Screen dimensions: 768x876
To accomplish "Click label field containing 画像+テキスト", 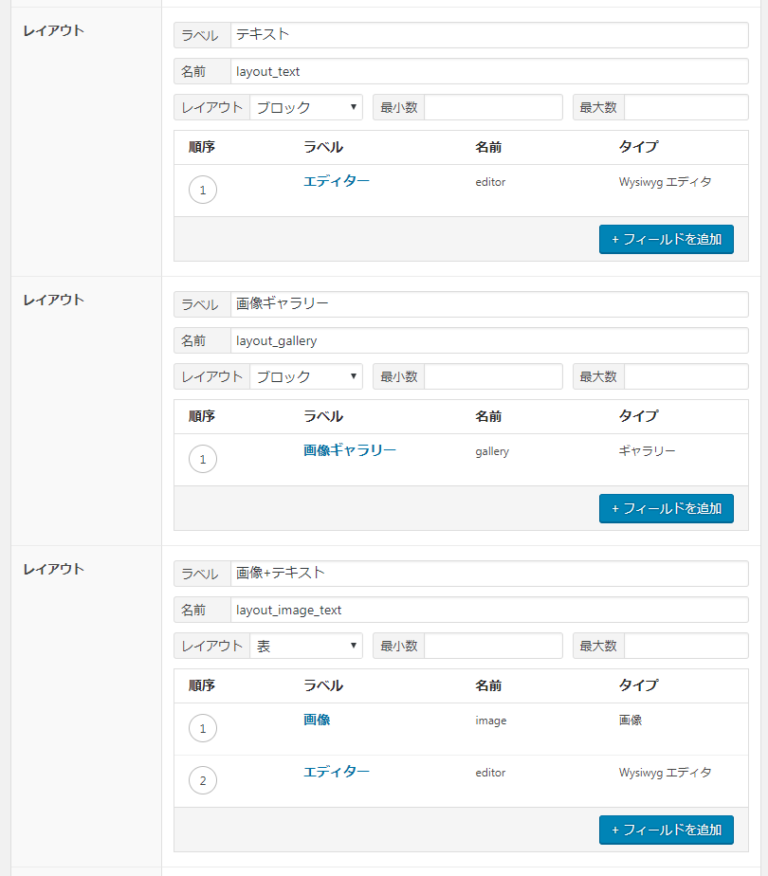I will tap(488, 574).
